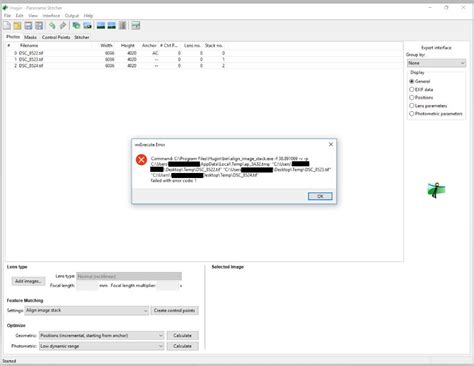Expand the Feature Matching Settings dropdown

click(87, 310)
